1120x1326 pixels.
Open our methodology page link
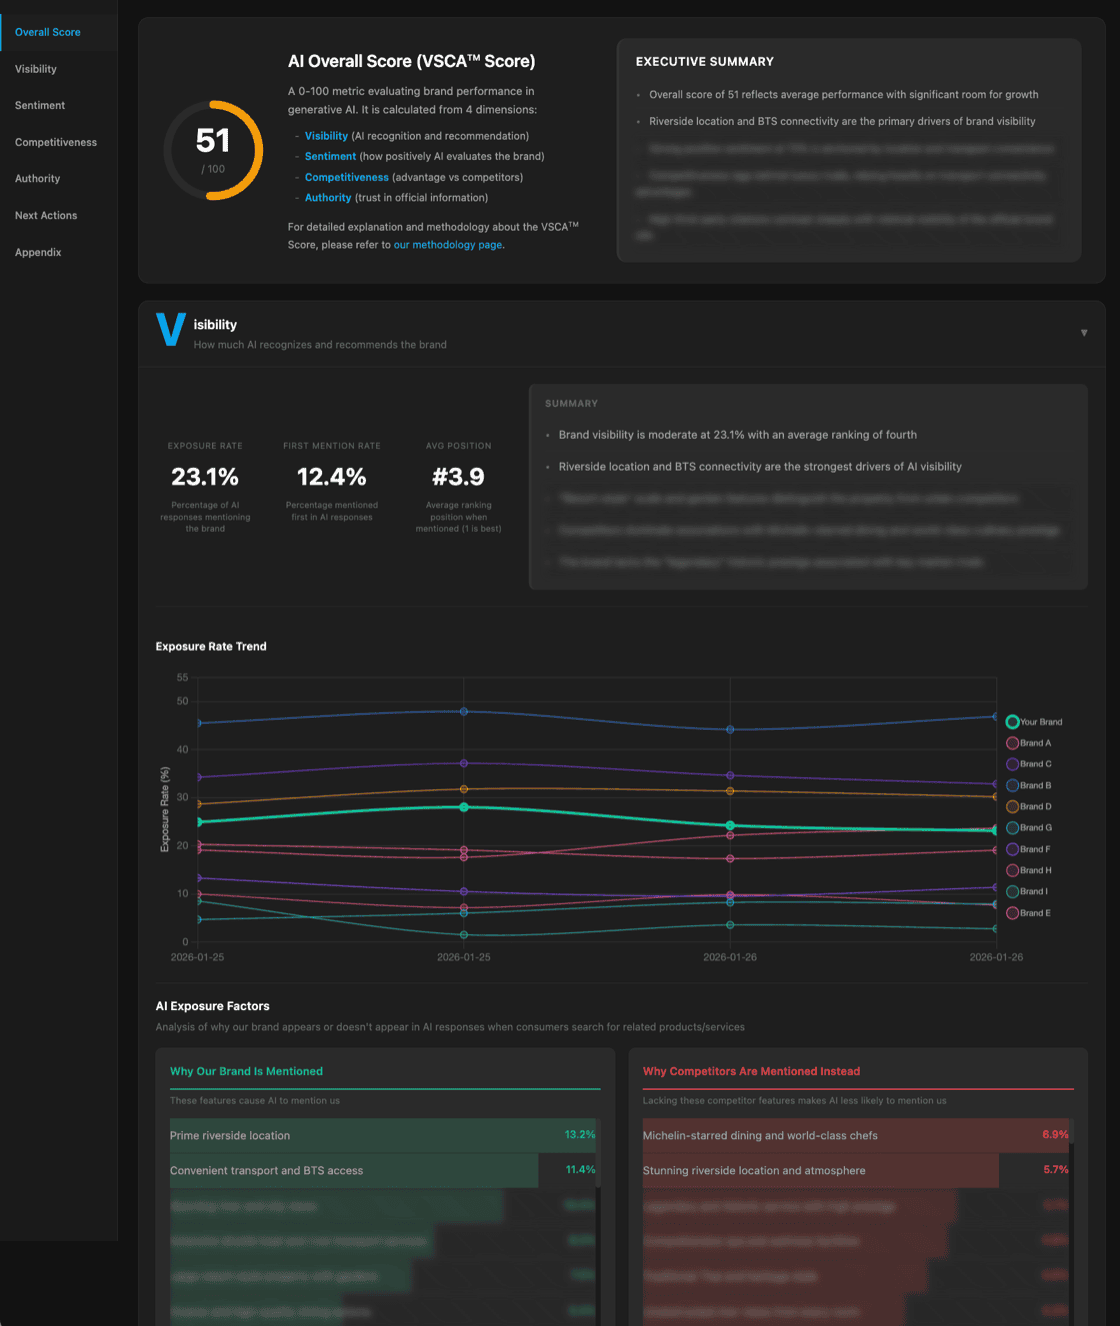pos(447,244)
